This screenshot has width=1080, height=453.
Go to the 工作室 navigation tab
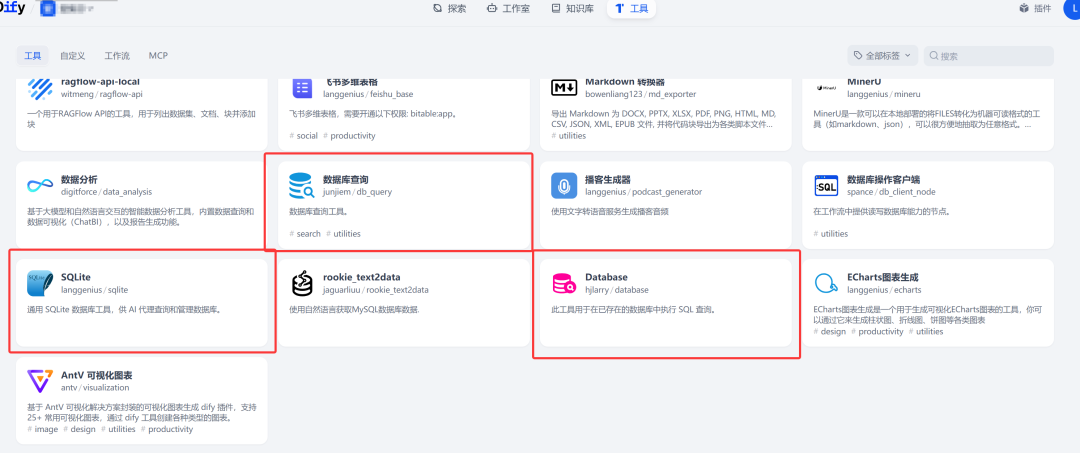coord(508,9)
